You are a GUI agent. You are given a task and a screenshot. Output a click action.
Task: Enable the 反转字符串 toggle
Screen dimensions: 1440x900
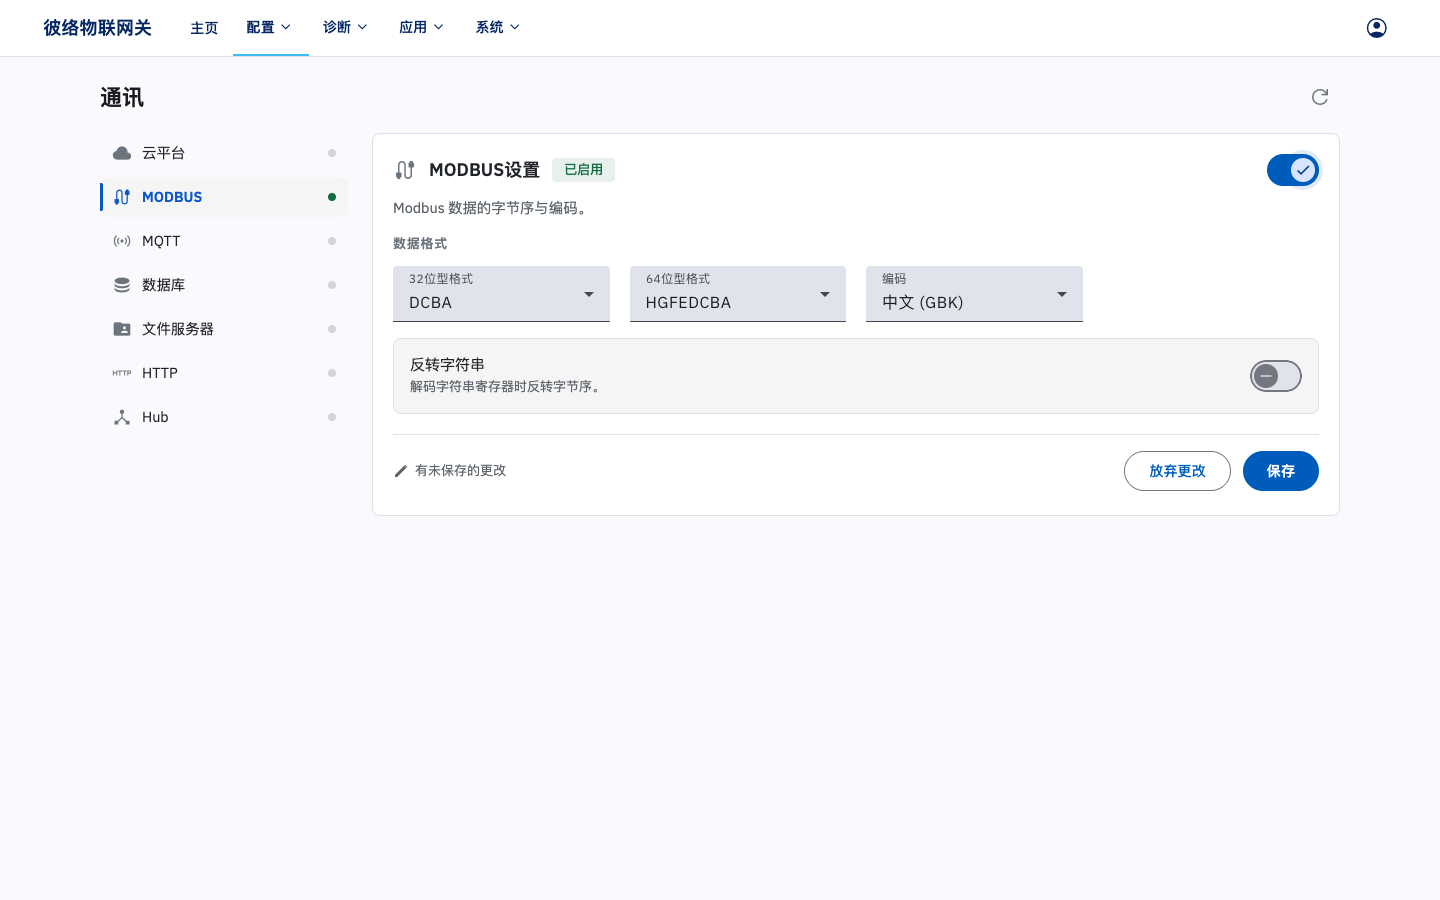[1276, 376]
